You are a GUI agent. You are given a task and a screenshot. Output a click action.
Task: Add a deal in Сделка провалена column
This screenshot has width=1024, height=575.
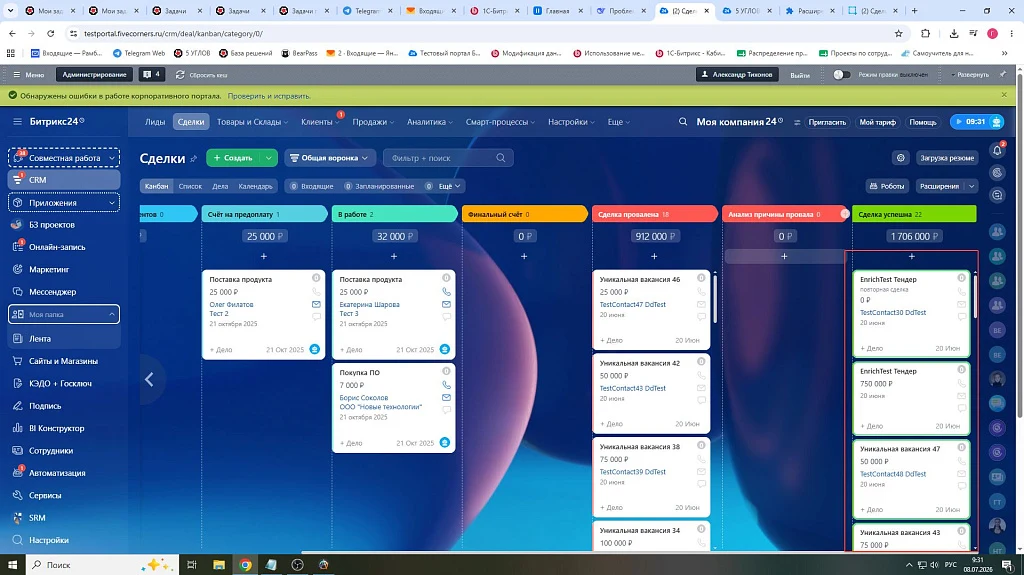(x=654, y=257)
